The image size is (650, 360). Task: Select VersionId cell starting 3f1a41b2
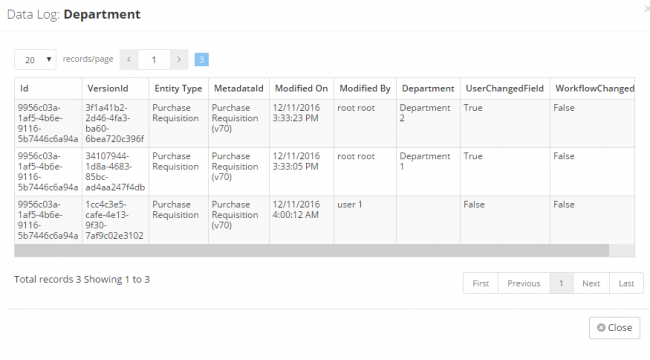coord(115,123)
